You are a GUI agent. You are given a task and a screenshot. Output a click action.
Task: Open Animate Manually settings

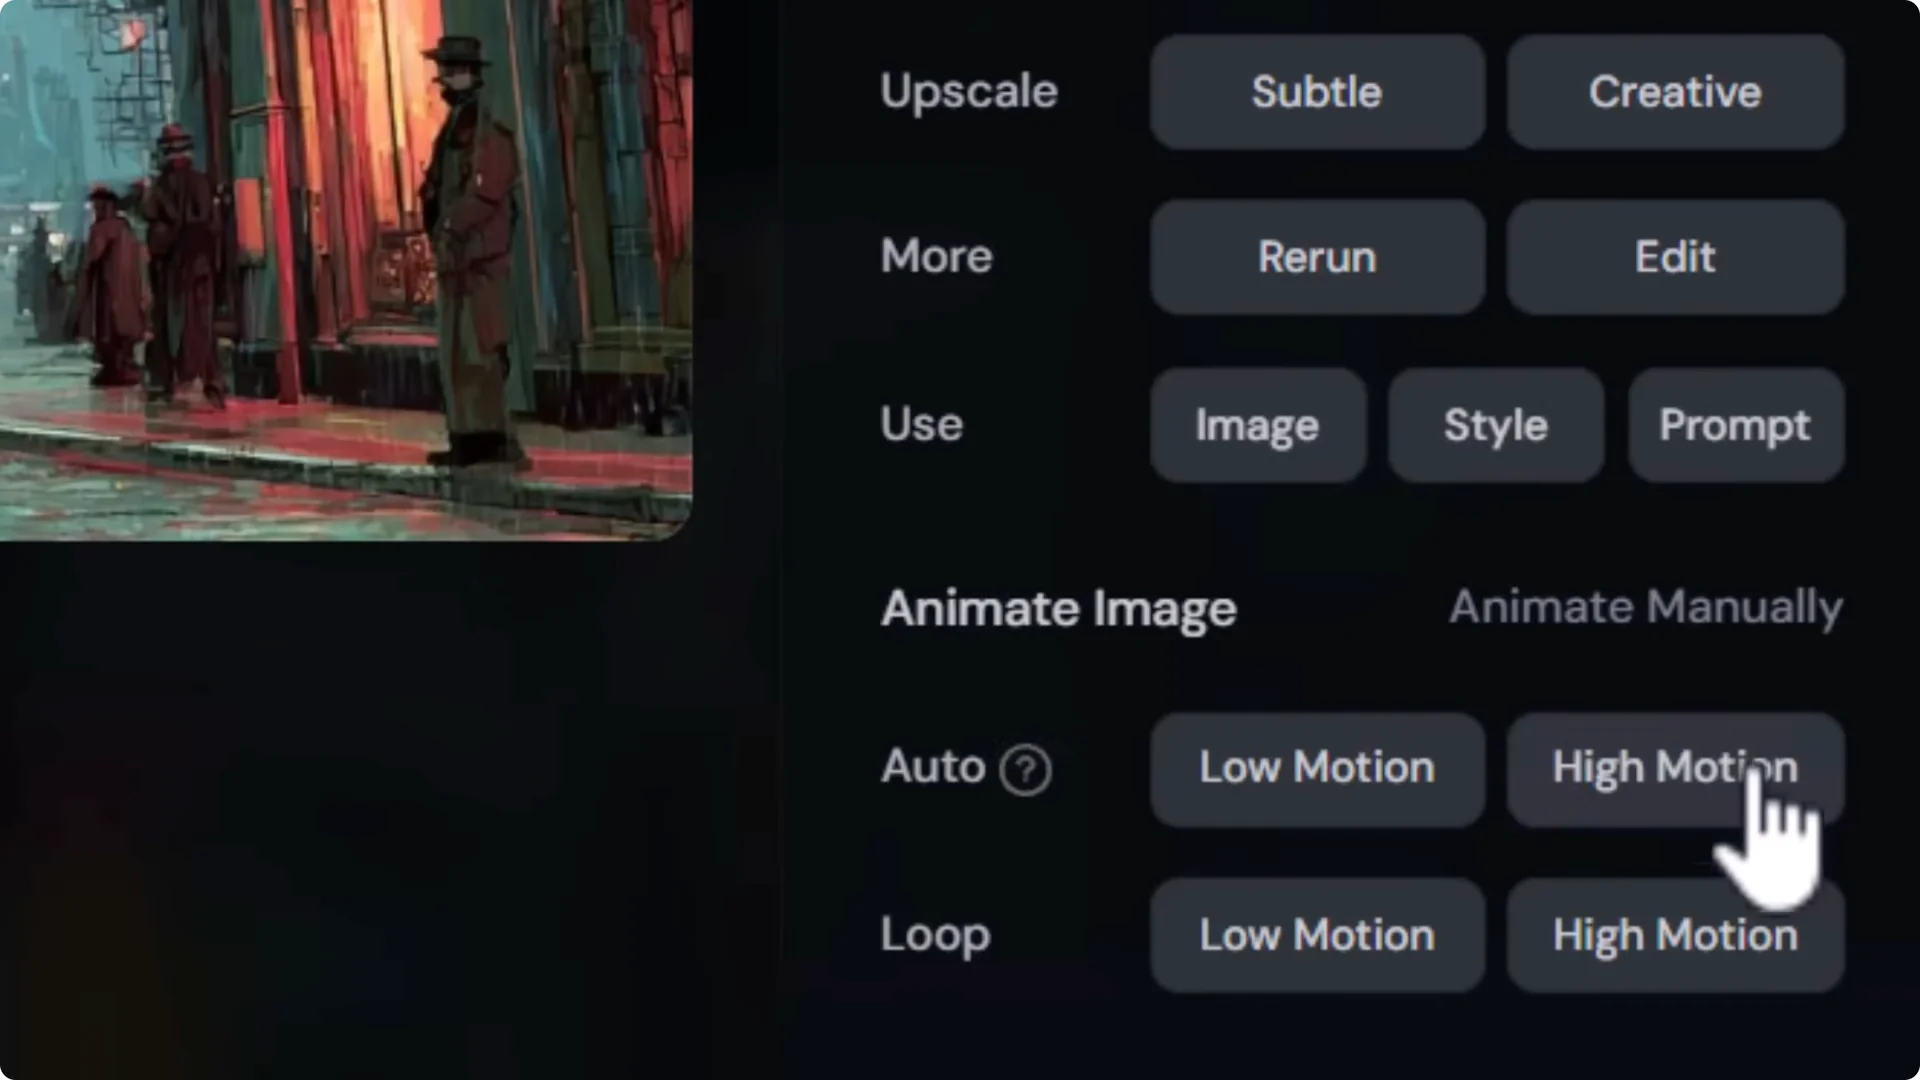click(1645, 607)
